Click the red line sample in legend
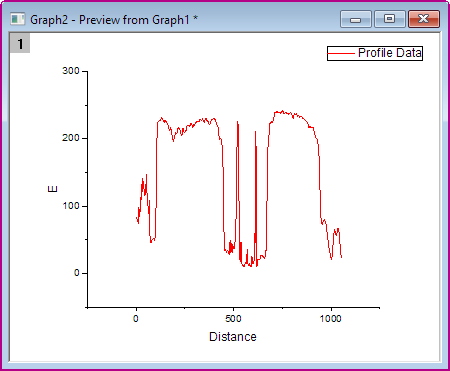Screen dimensions: 450x371 [x=341, y=53]
